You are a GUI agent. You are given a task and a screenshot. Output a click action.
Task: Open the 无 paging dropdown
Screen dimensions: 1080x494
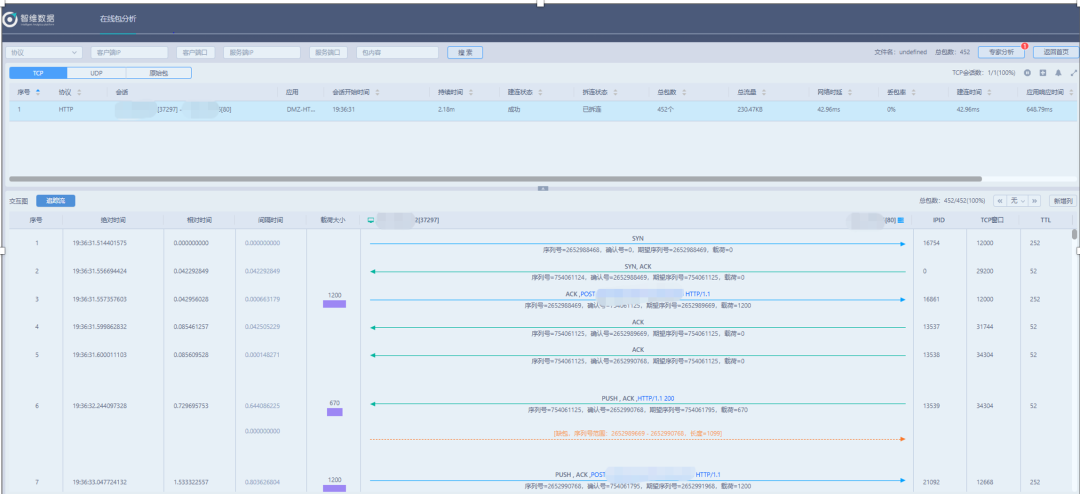[x=1017, y=201]
